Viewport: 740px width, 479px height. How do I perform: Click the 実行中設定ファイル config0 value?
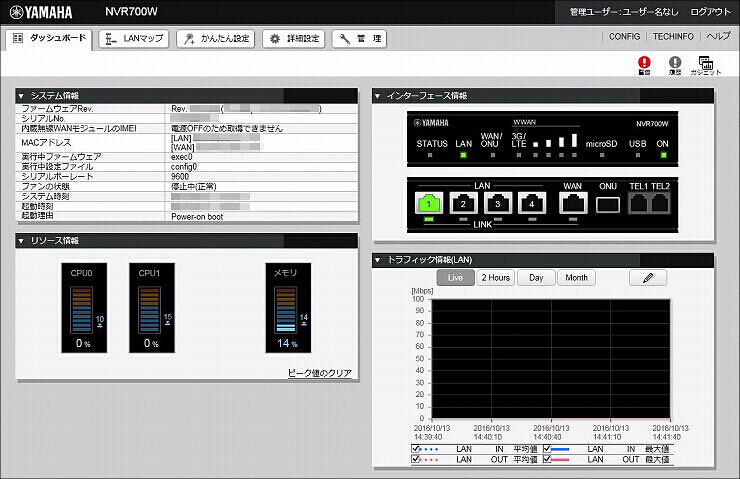(184, 167)
